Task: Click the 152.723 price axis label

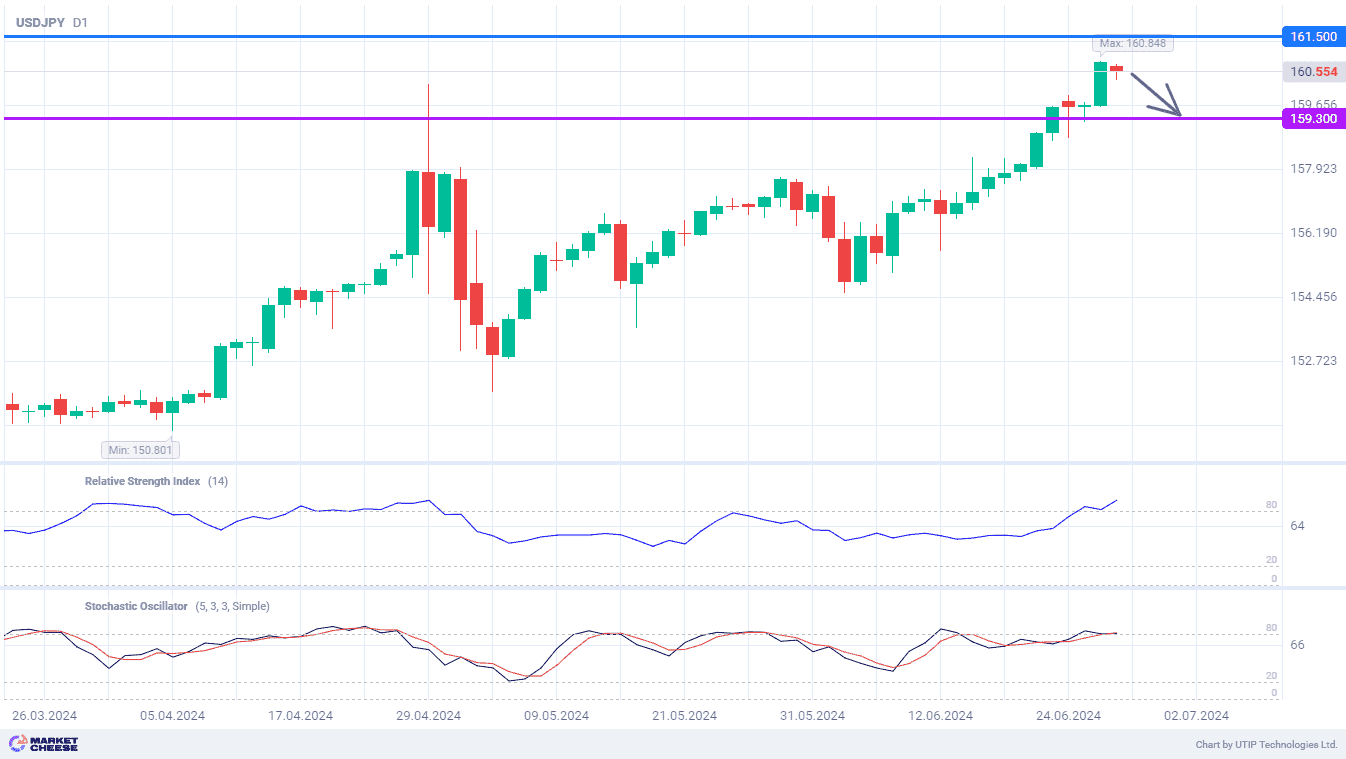Action: pos(1313,360)
